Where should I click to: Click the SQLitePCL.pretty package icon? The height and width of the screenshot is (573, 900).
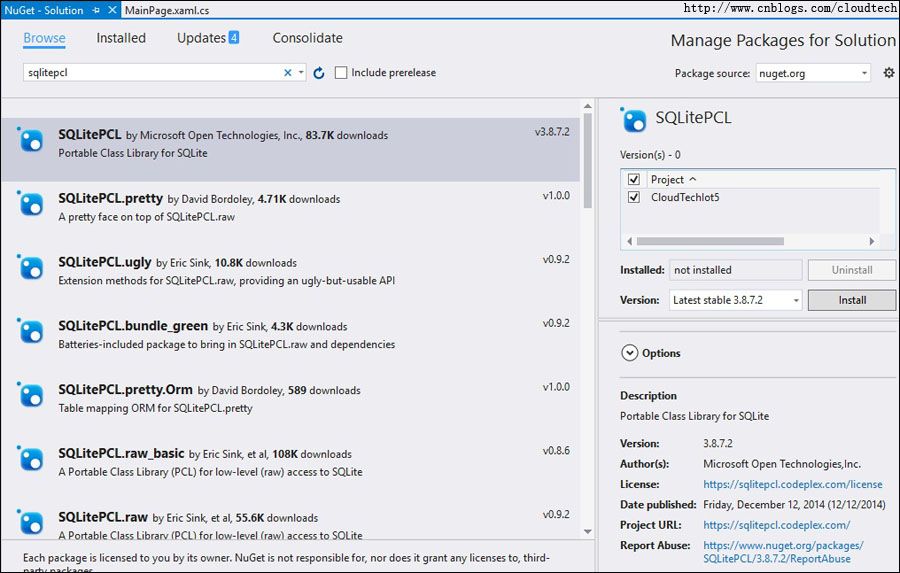(x=30, y=203)
